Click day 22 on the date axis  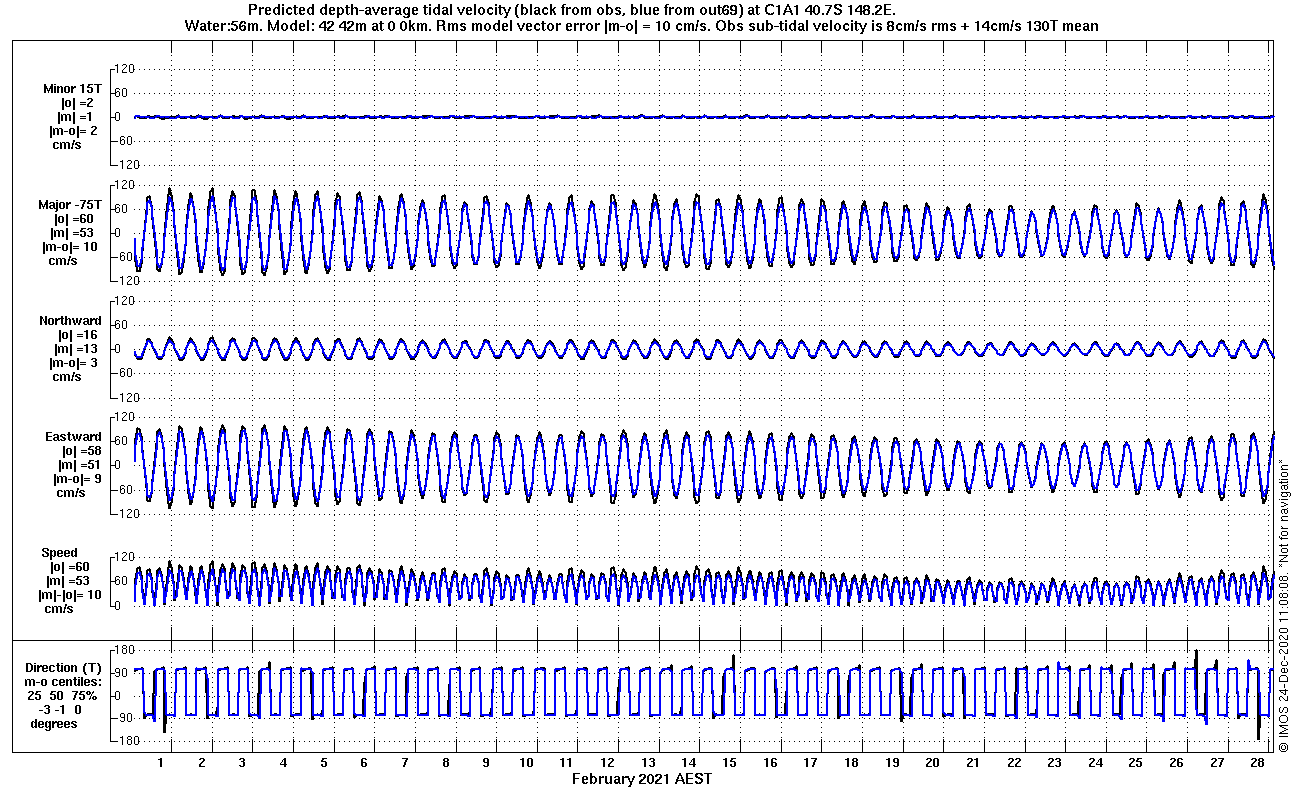coord(1014,762)
